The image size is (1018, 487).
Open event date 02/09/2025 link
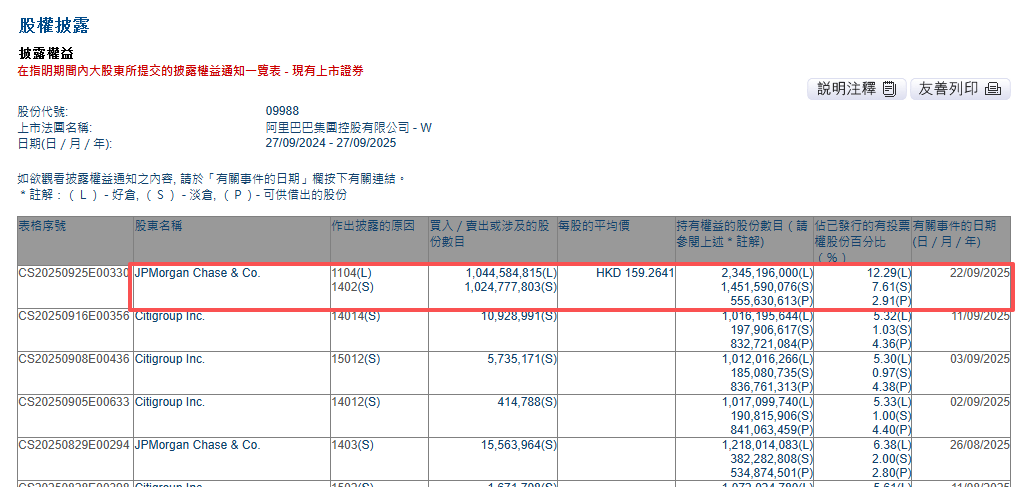(978, 402)
